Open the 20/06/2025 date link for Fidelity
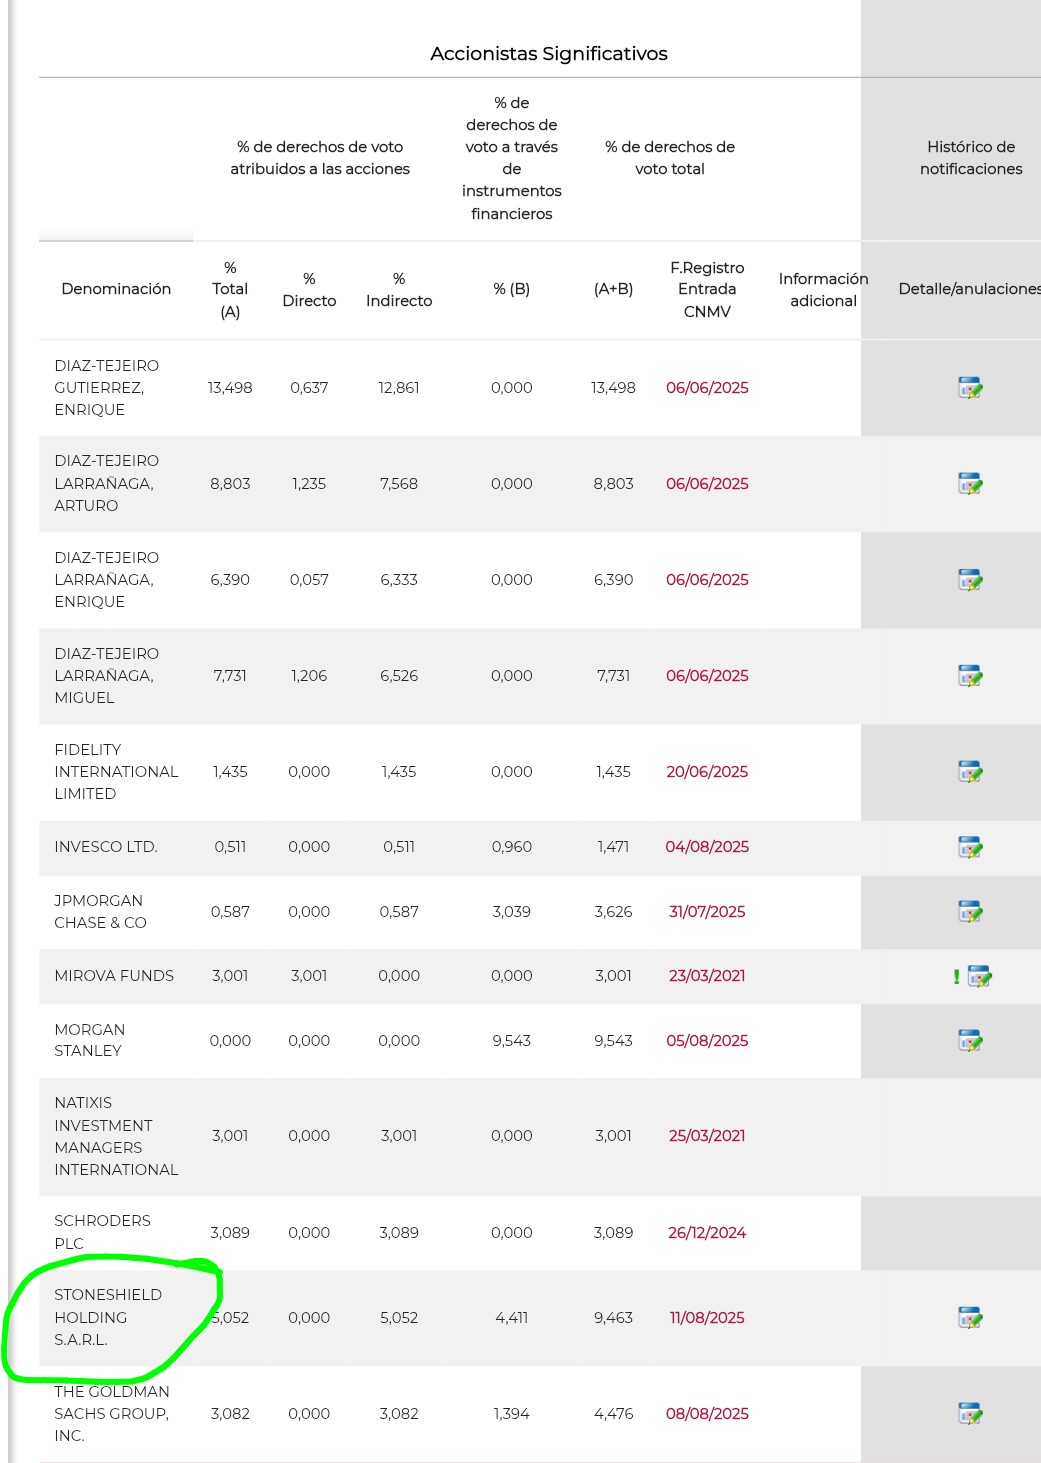Viewport: 1041px width, 1463px height. pyautogui.click(x=707, y=772)
